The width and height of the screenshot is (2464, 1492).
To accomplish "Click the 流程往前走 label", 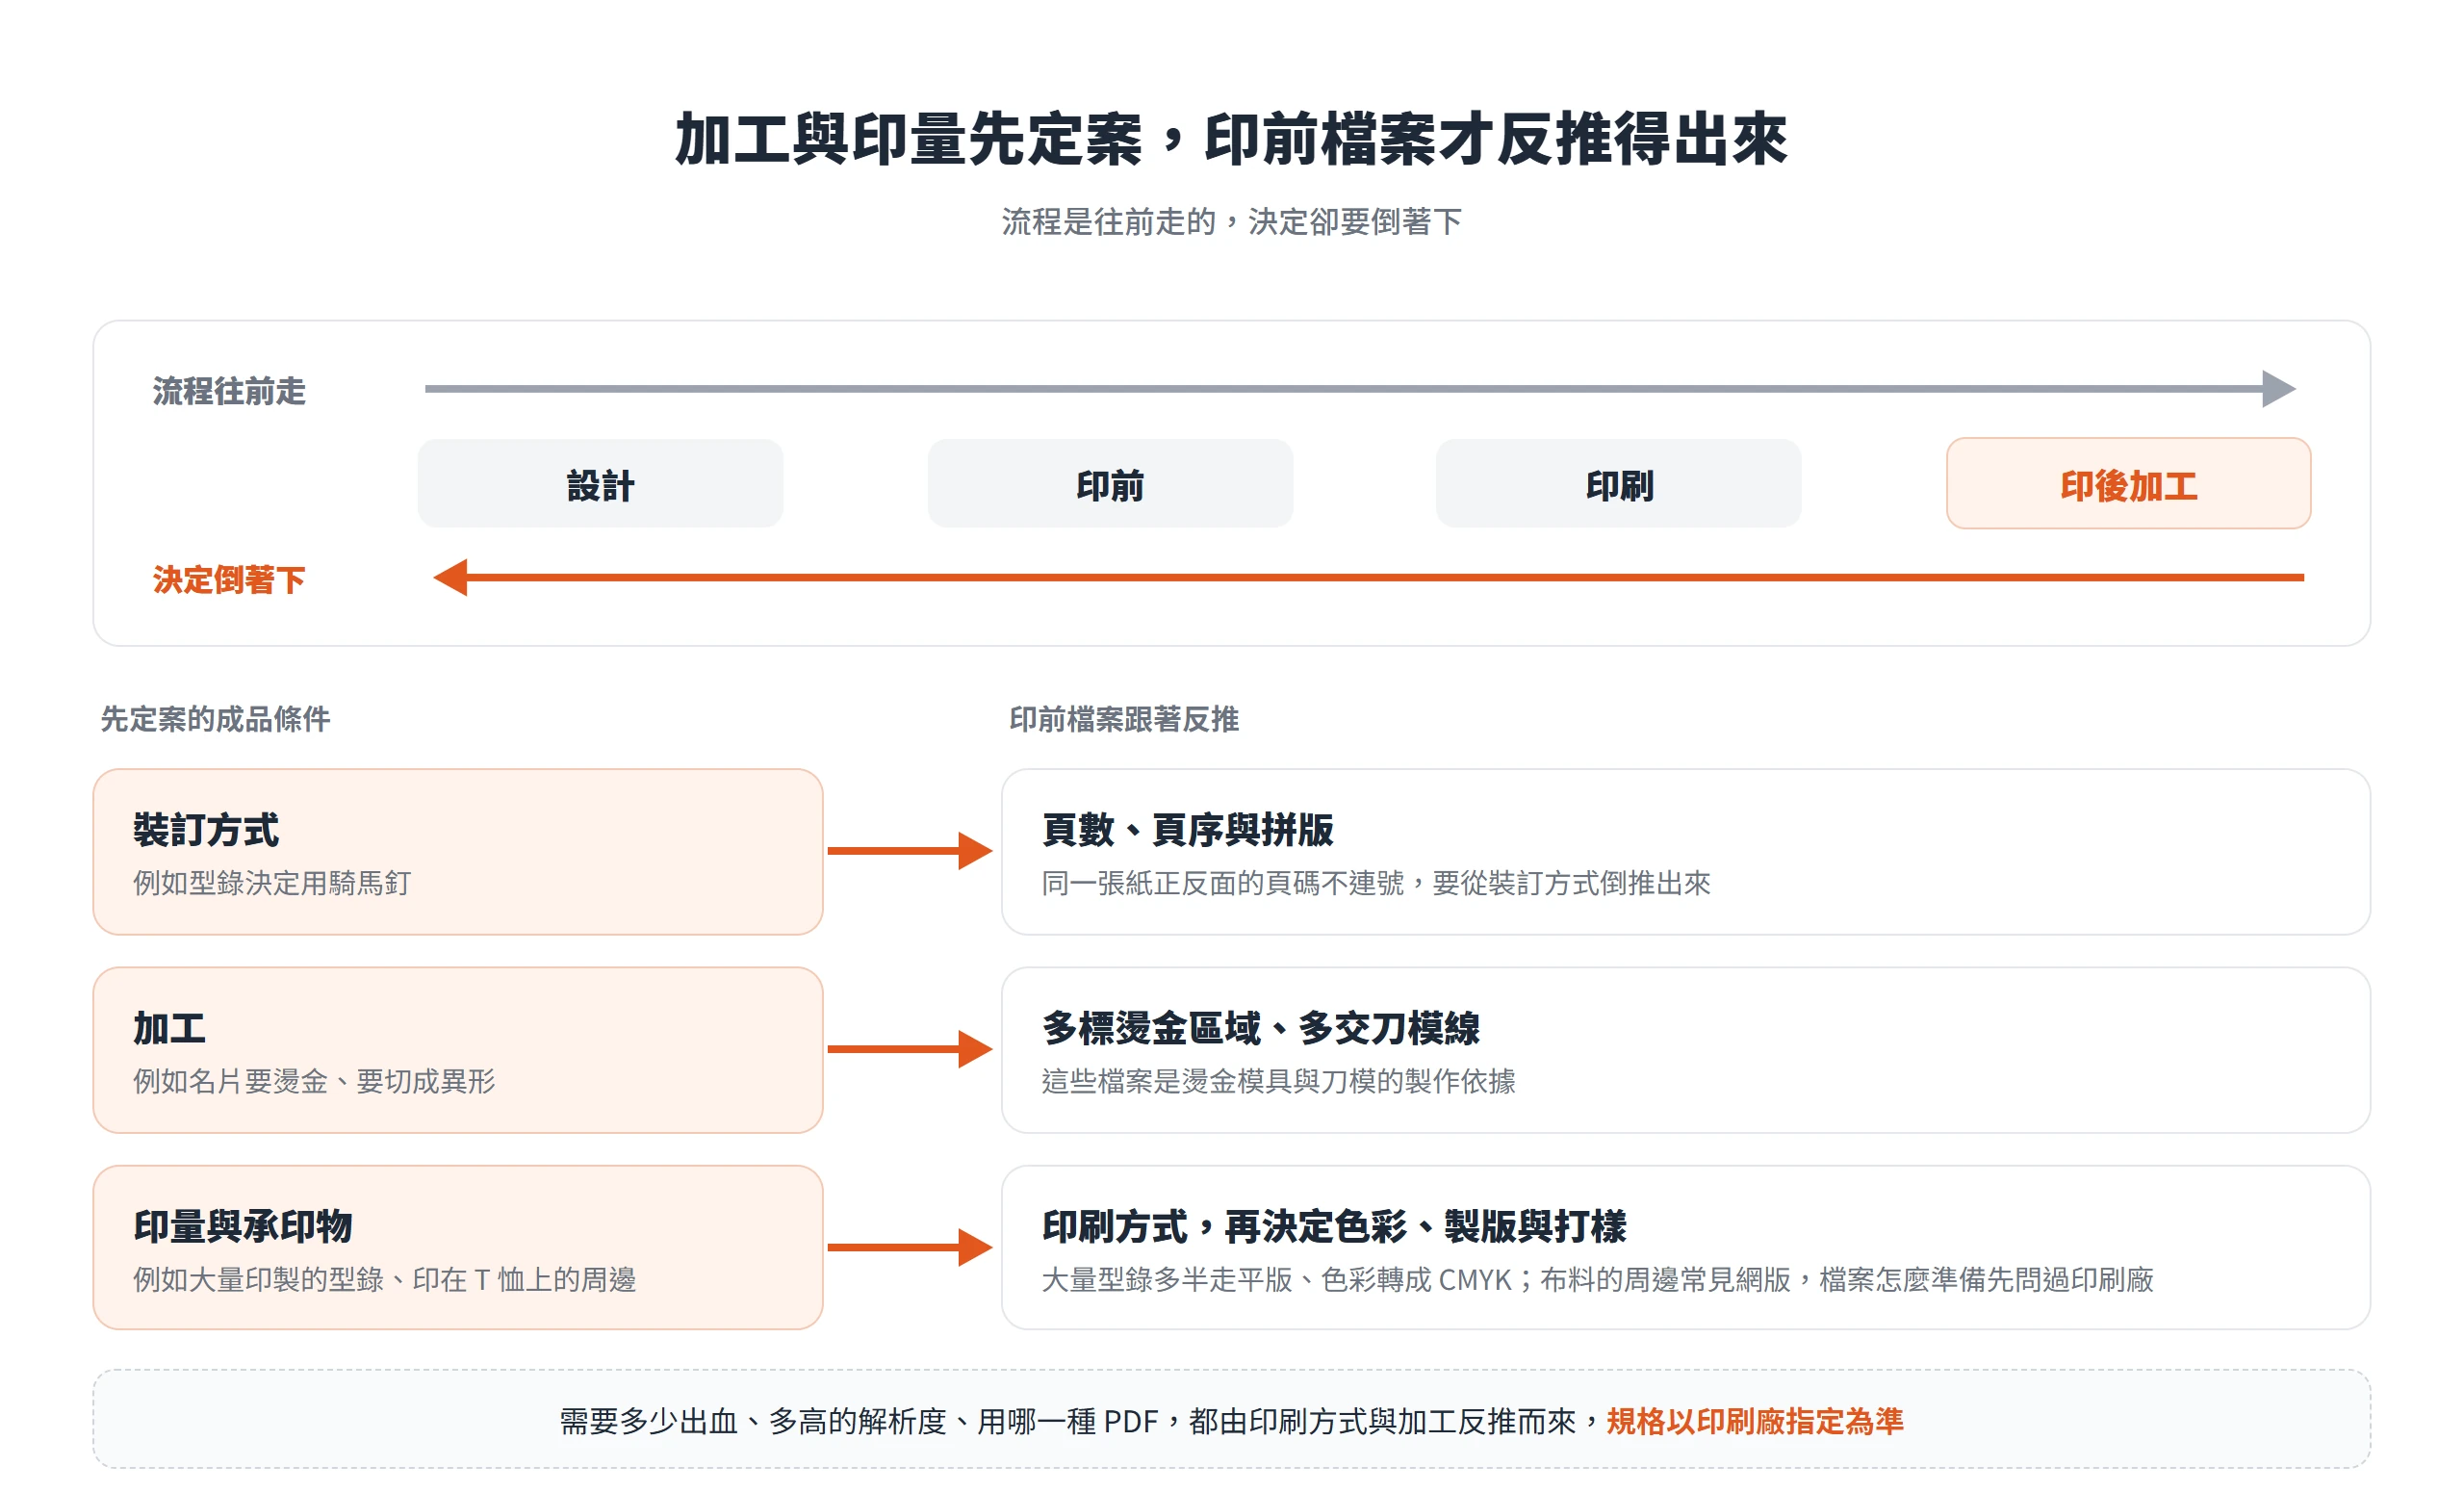I will pyautogui.click(x=229, y=391).
